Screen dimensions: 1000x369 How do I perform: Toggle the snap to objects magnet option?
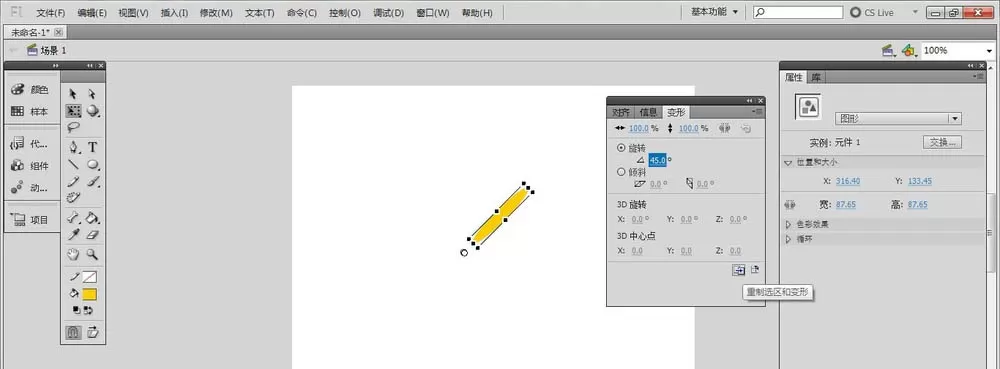pyautogui.click(x=73, y=332)
